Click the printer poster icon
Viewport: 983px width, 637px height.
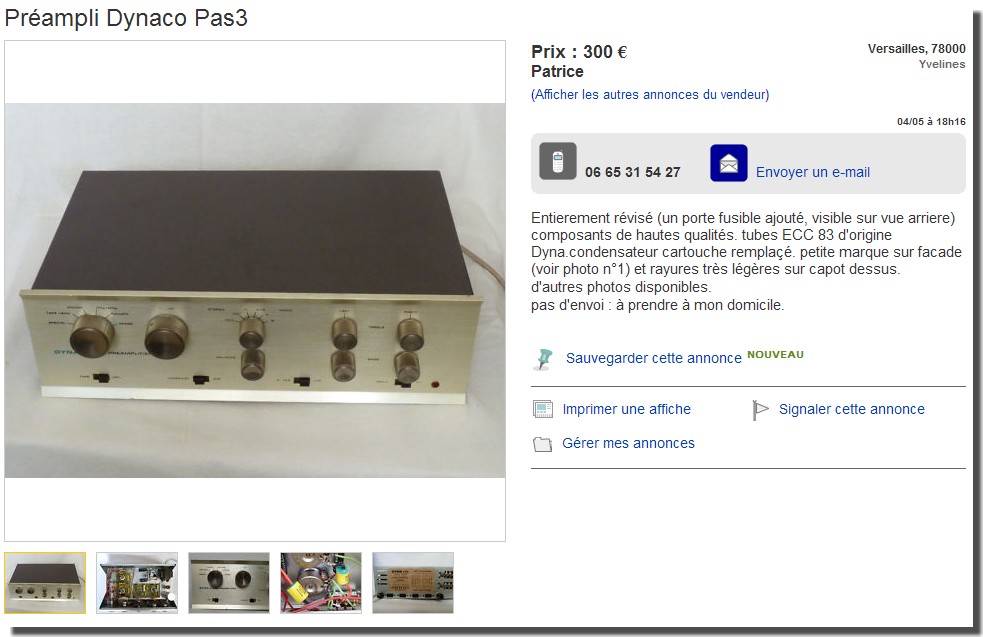[542, 409]
